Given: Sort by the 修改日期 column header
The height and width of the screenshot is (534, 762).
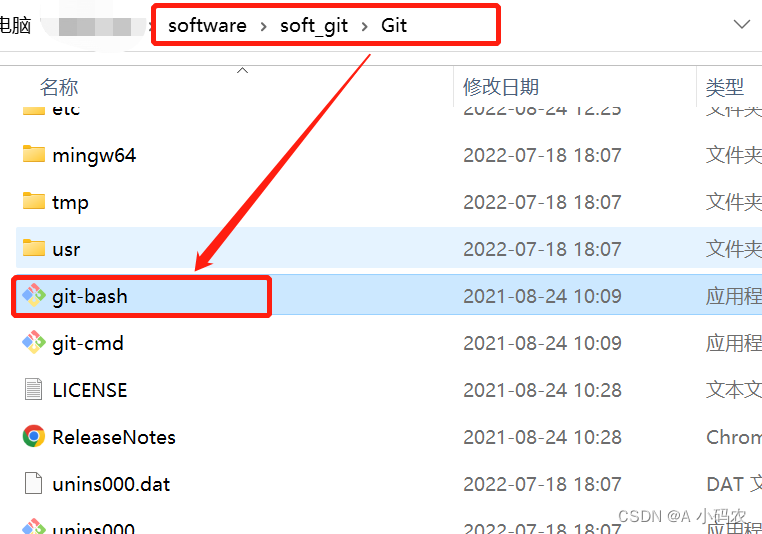Looking at the screenshot, I should pyautogui.click(x=501, y=87).
